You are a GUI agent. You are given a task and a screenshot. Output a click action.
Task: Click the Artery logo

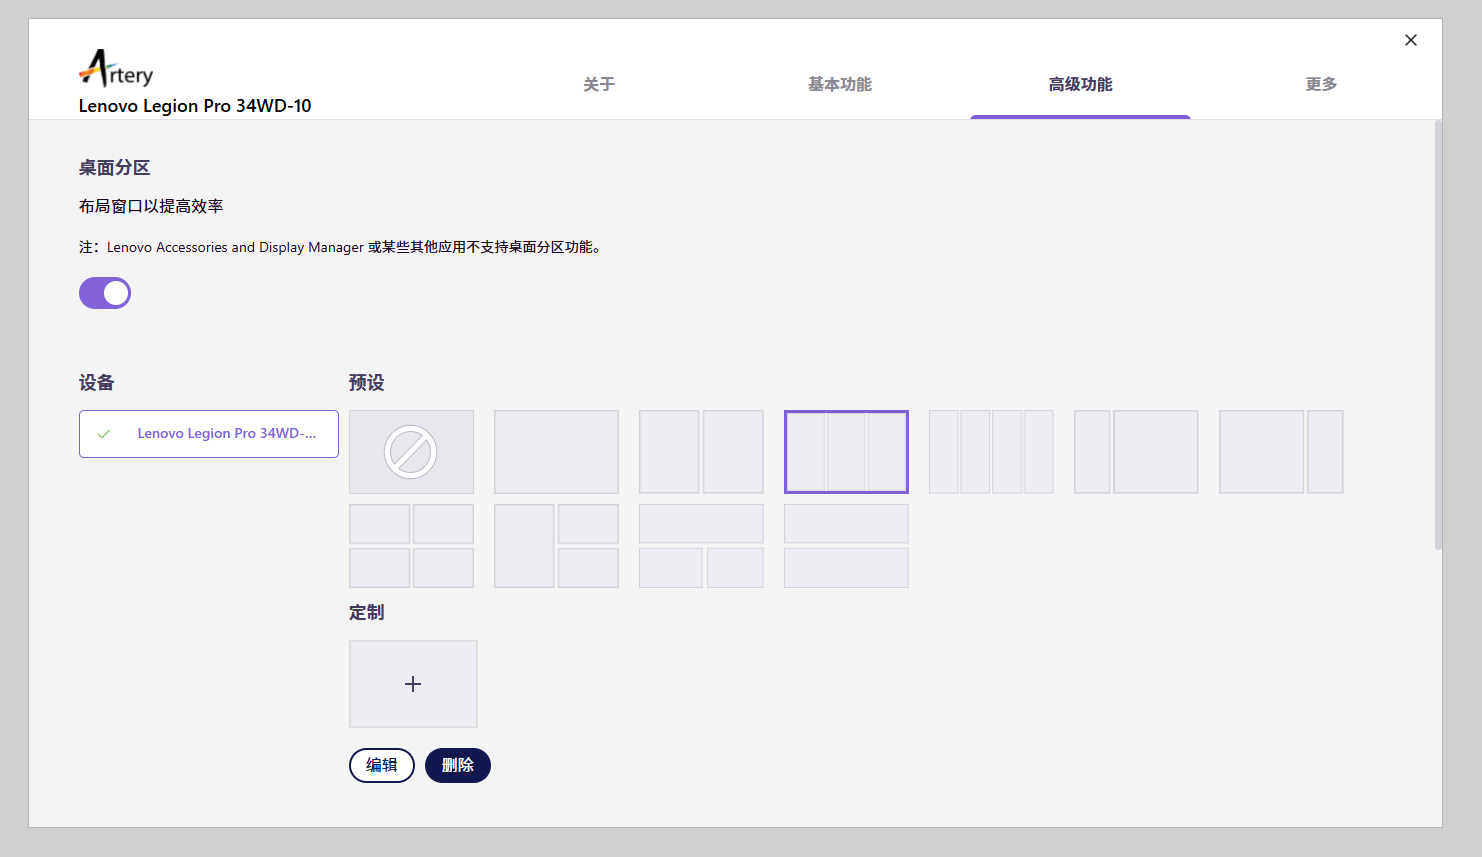tap(116, 69)
